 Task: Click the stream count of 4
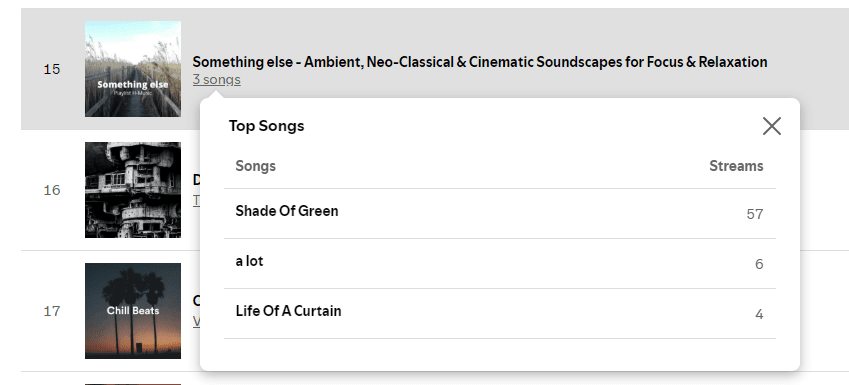tap(759, 315)
